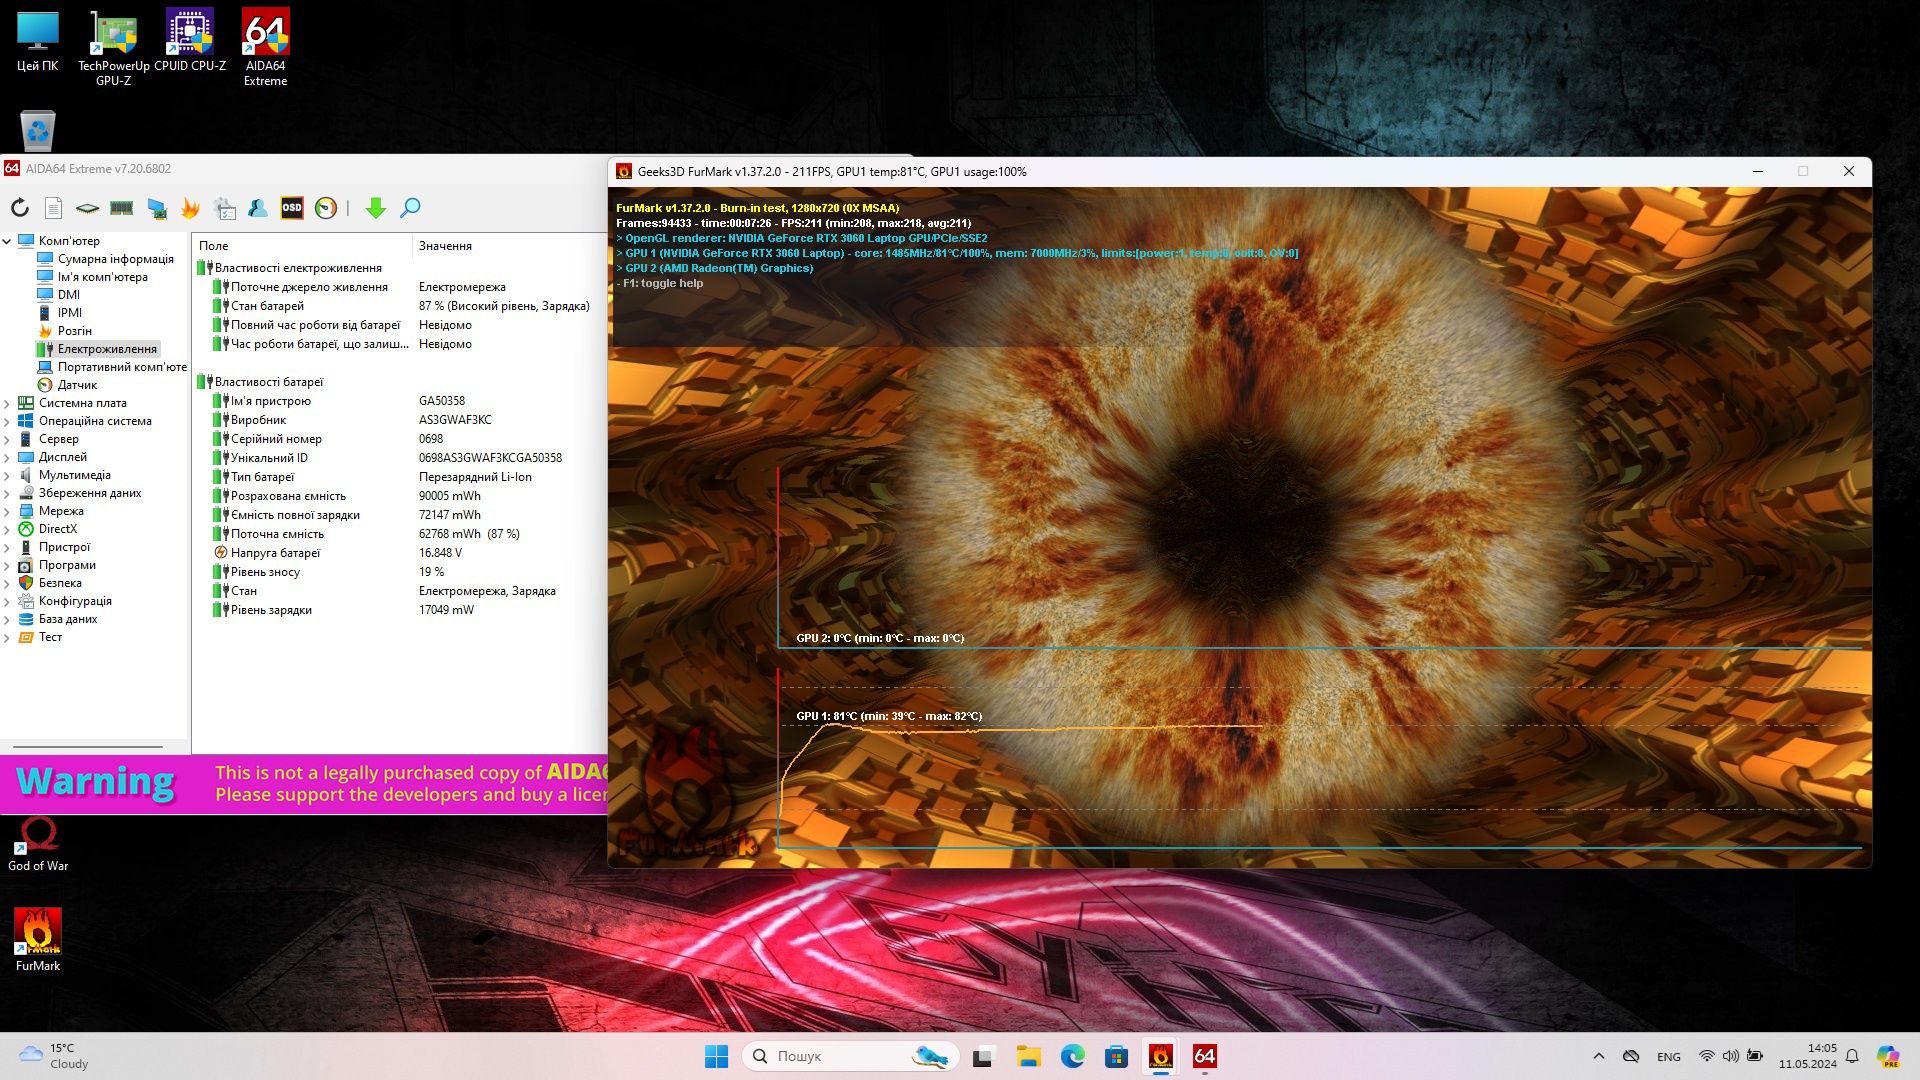Screen dimensions: 1920x1080
Task: Open Microsoft Store from the taskbar
Action: pos(1116,1056)
